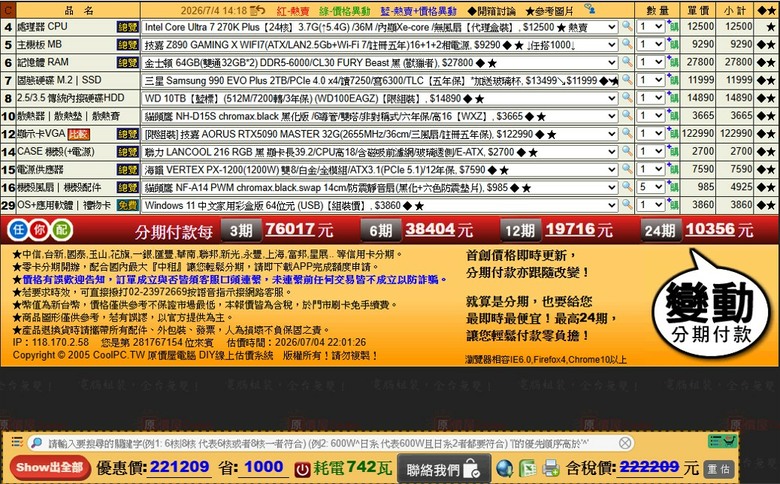Click magnifier icon beside the NH-D15S cooler row
This screenshot has height=484, width=780.
pos(627,115)
